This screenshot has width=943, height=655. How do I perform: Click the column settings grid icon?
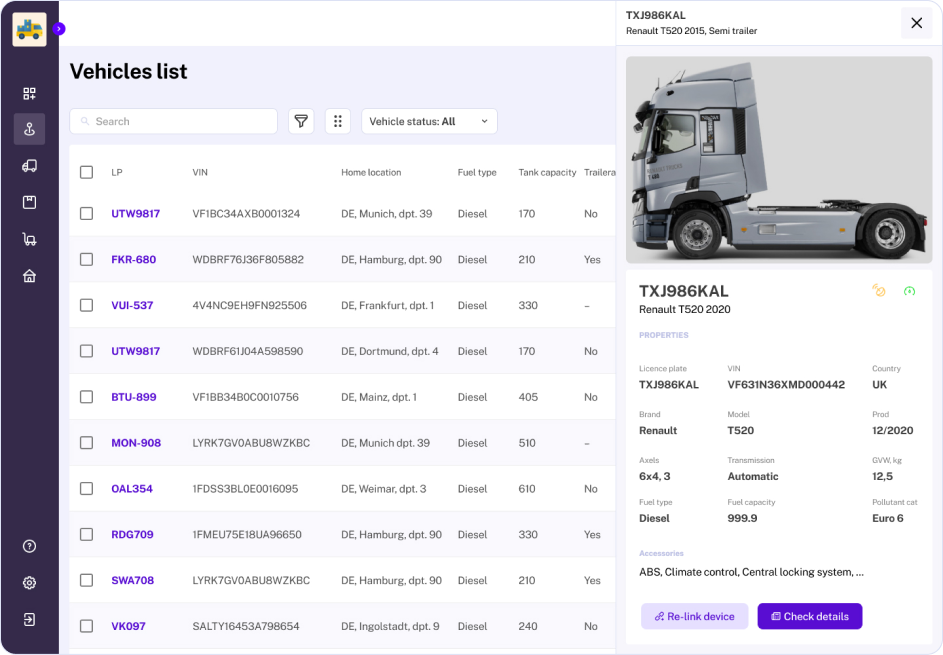[x=338, y=120]
